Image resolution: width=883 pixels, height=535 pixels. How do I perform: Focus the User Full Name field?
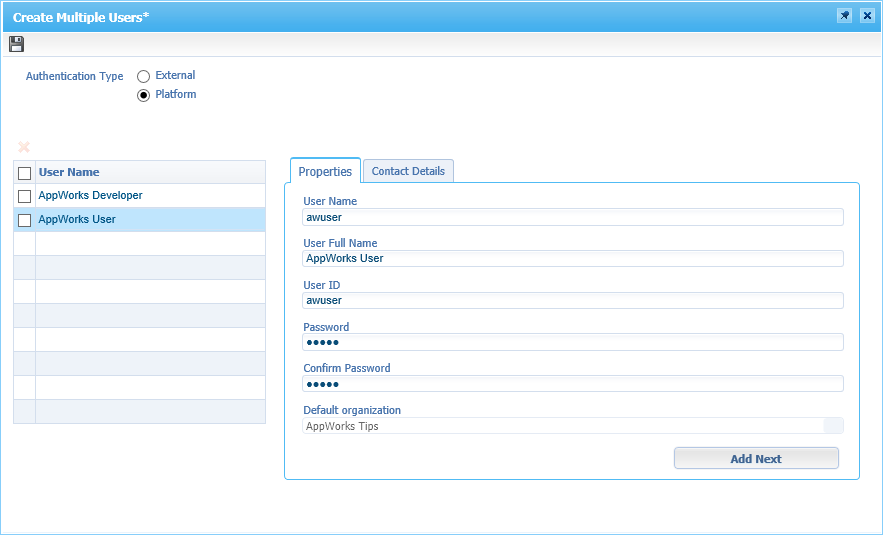coord(573,258)
